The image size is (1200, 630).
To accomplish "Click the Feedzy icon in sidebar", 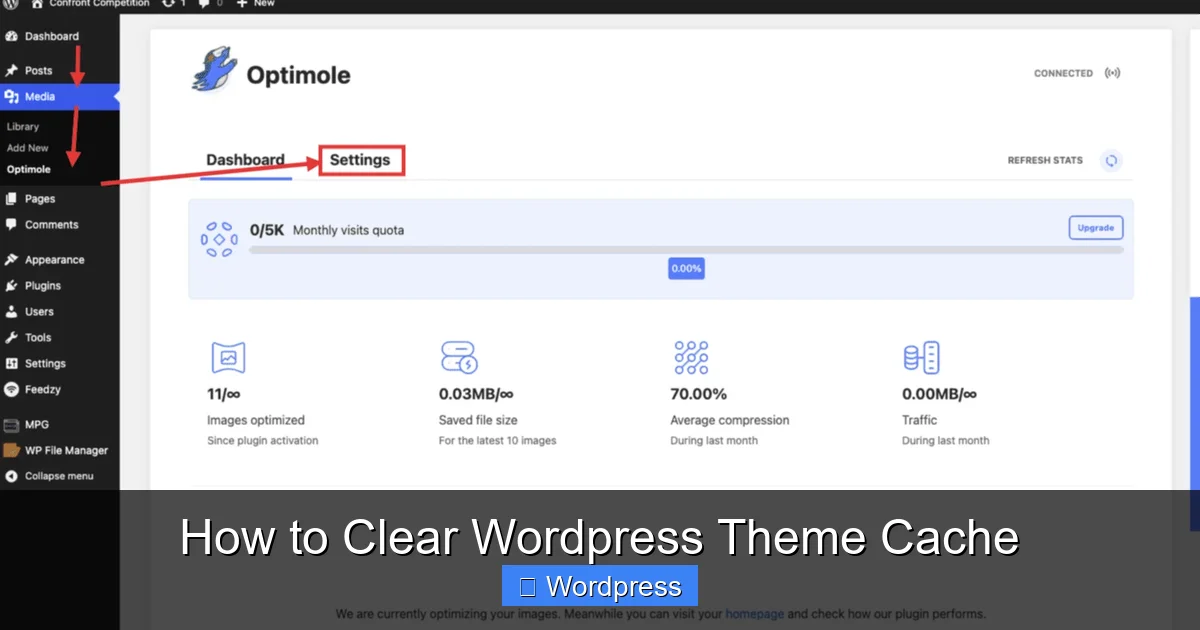I will [x=11, y=390].
